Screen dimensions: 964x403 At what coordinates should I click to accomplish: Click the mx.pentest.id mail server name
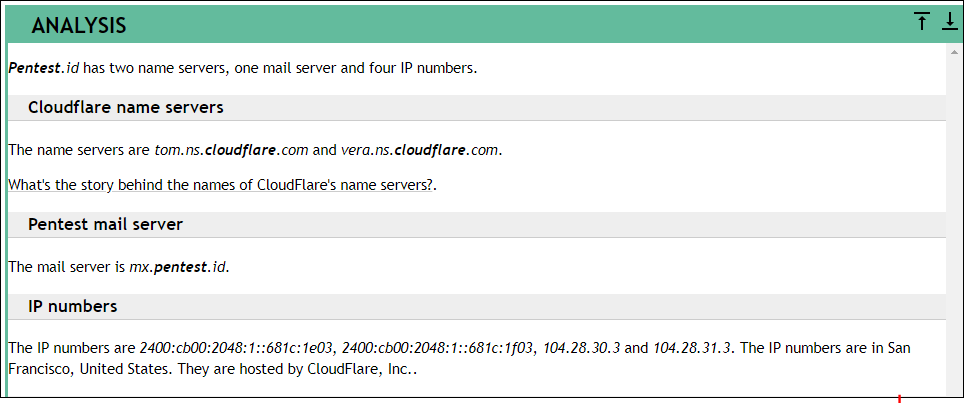tap(178, 267)
